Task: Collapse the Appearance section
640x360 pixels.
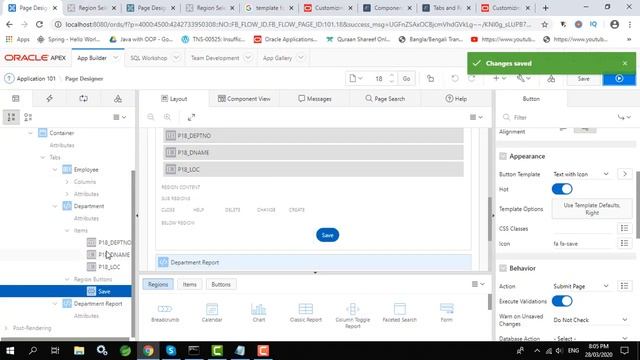Action: point(503,156)
